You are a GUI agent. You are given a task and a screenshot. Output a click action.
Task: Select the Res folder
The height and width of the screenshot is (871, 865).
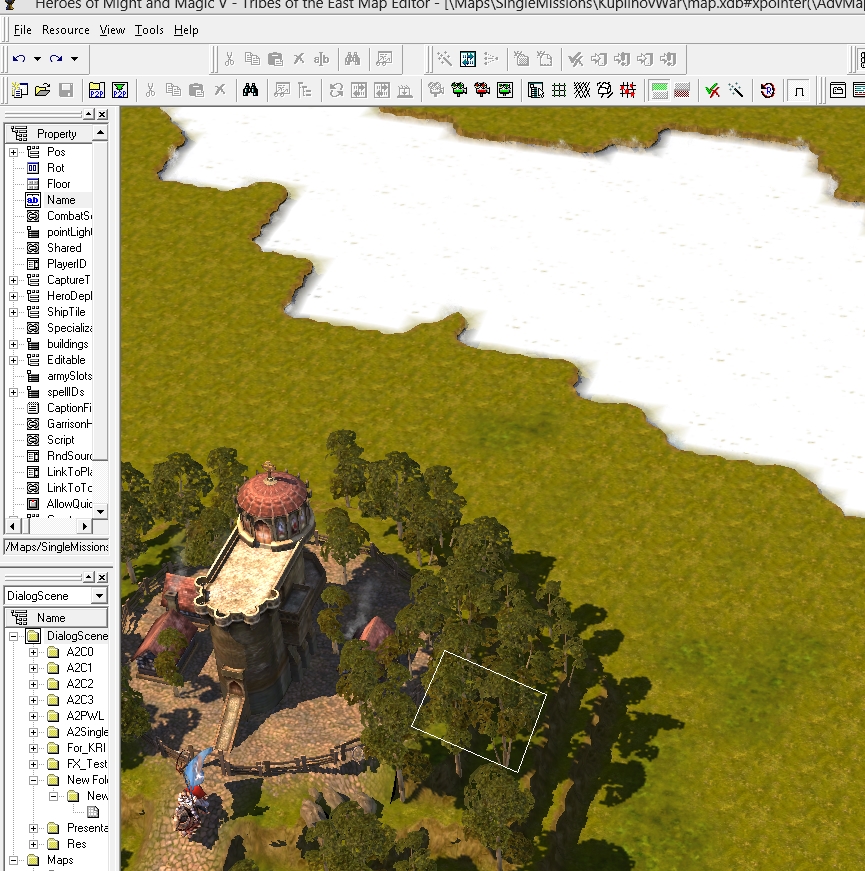click(x=67, y=844)
